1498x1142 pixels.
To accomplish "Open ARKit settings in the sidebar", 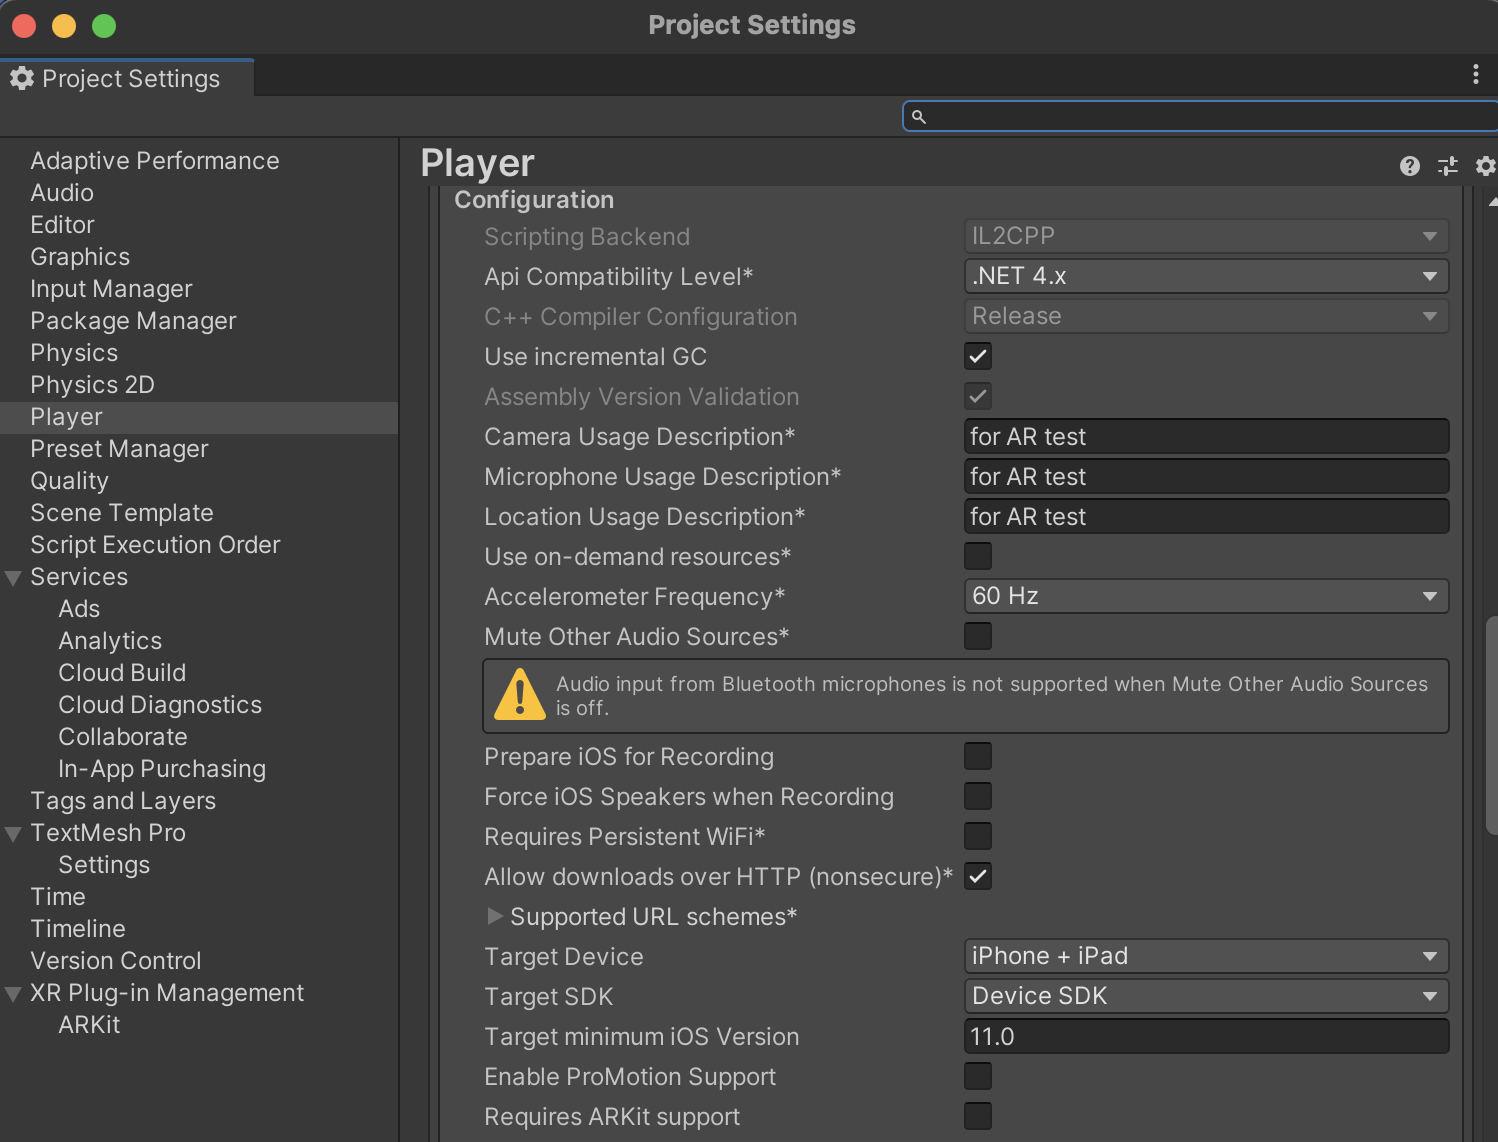I will pos(89,1025).
